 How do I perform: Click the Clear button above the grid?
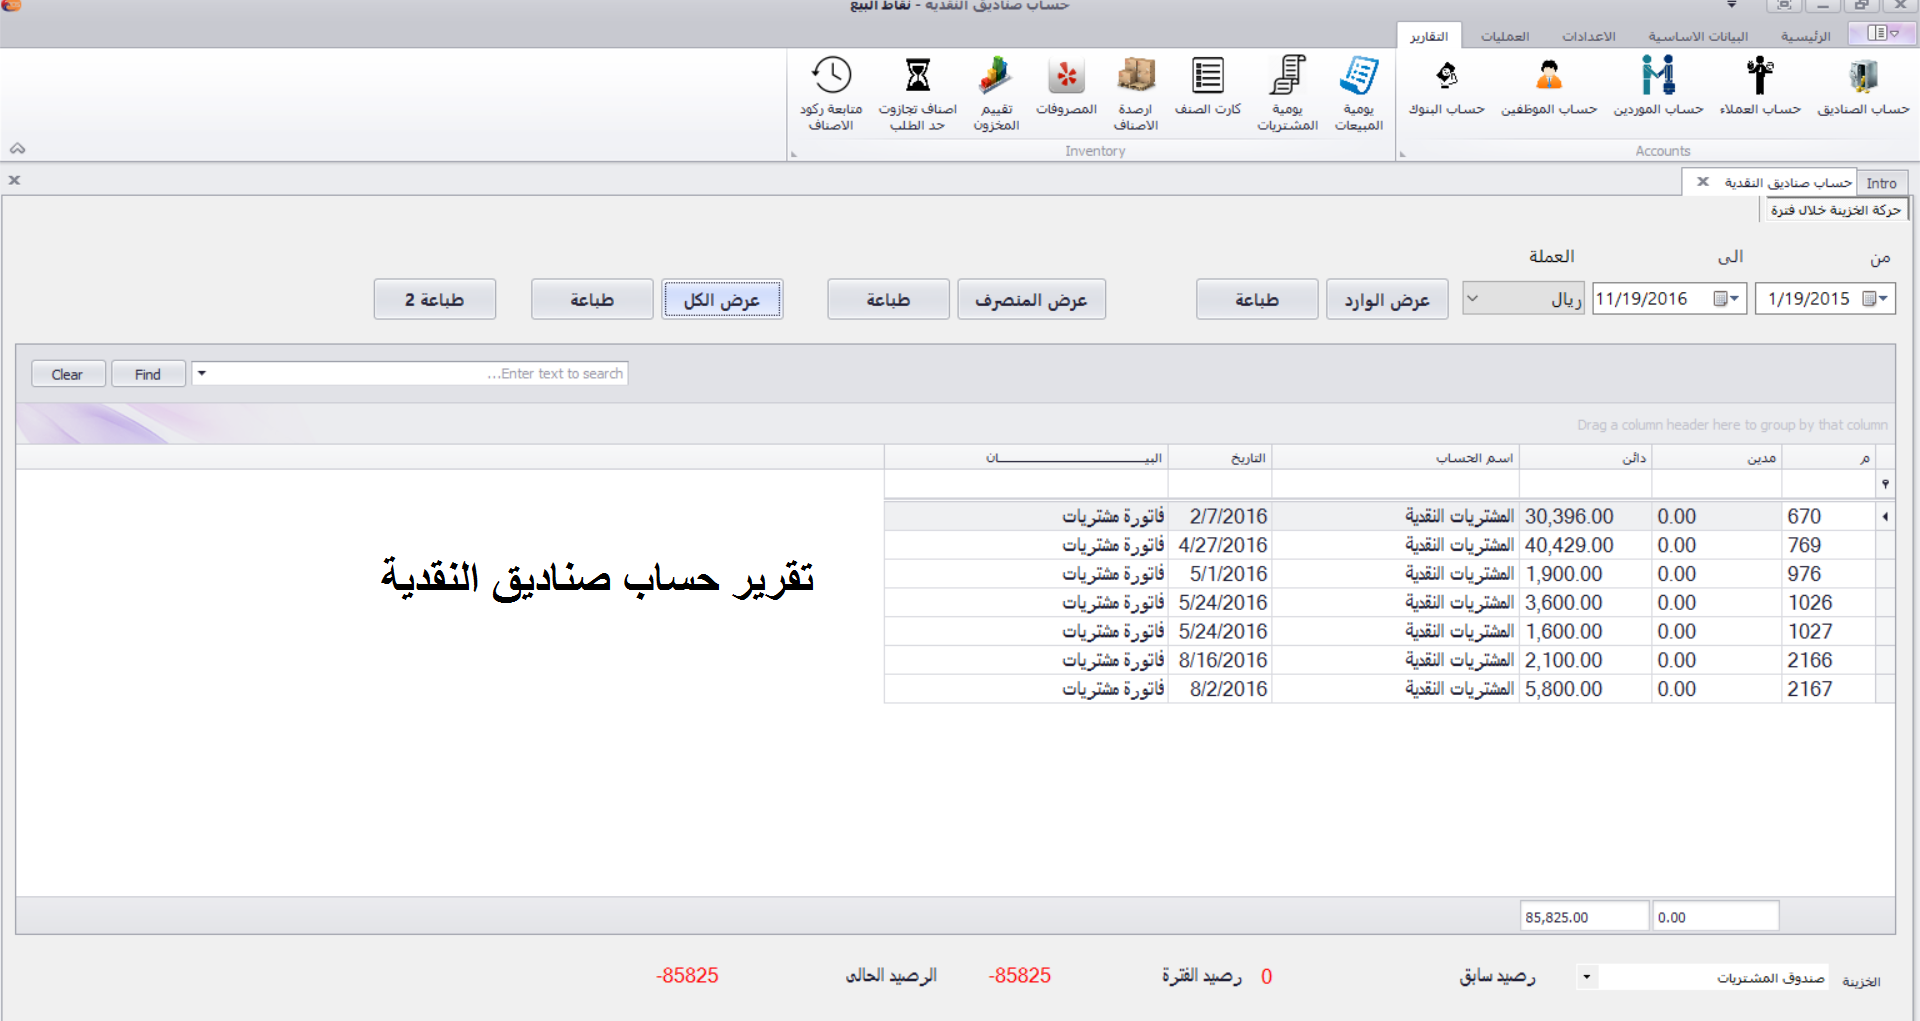[x=68, y=373]
